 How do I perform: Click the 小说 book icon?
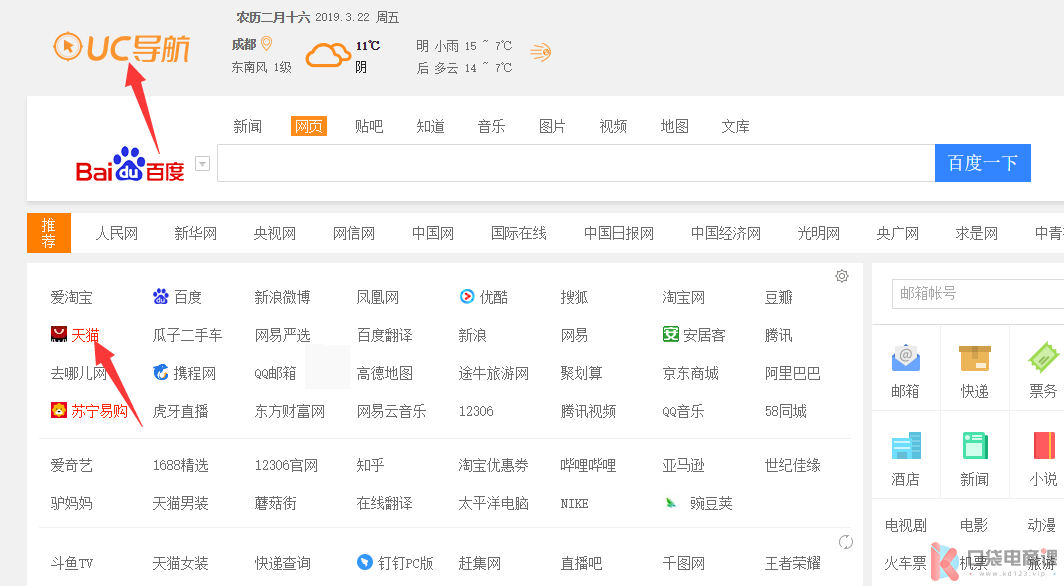(1043, 446)
